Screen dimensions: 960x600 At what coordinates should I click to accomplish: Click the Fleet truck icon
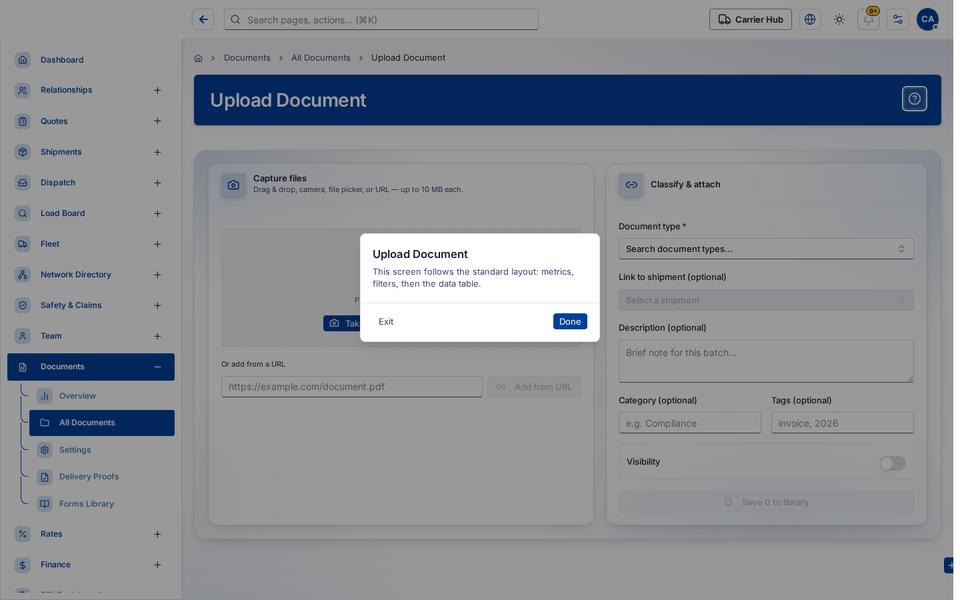[x=23, y=244]
